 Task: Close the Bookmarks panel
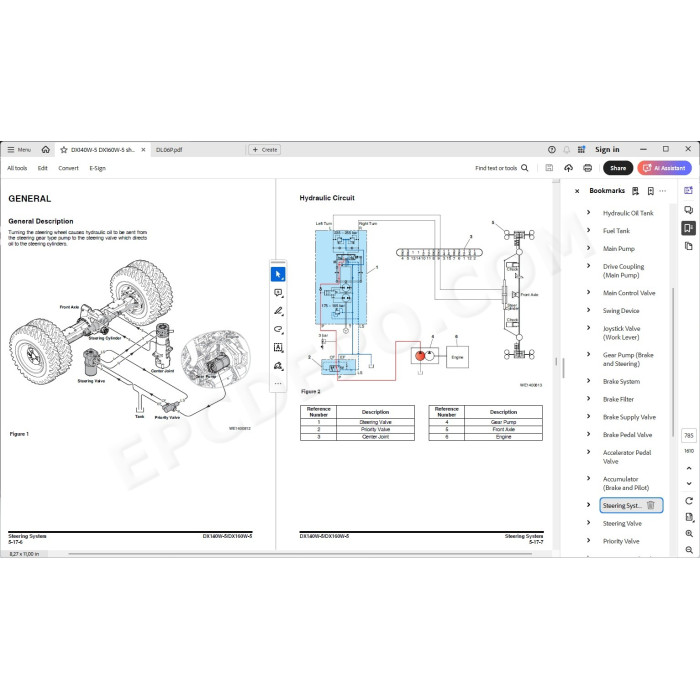pyautogui.click(x=577, y=191)
